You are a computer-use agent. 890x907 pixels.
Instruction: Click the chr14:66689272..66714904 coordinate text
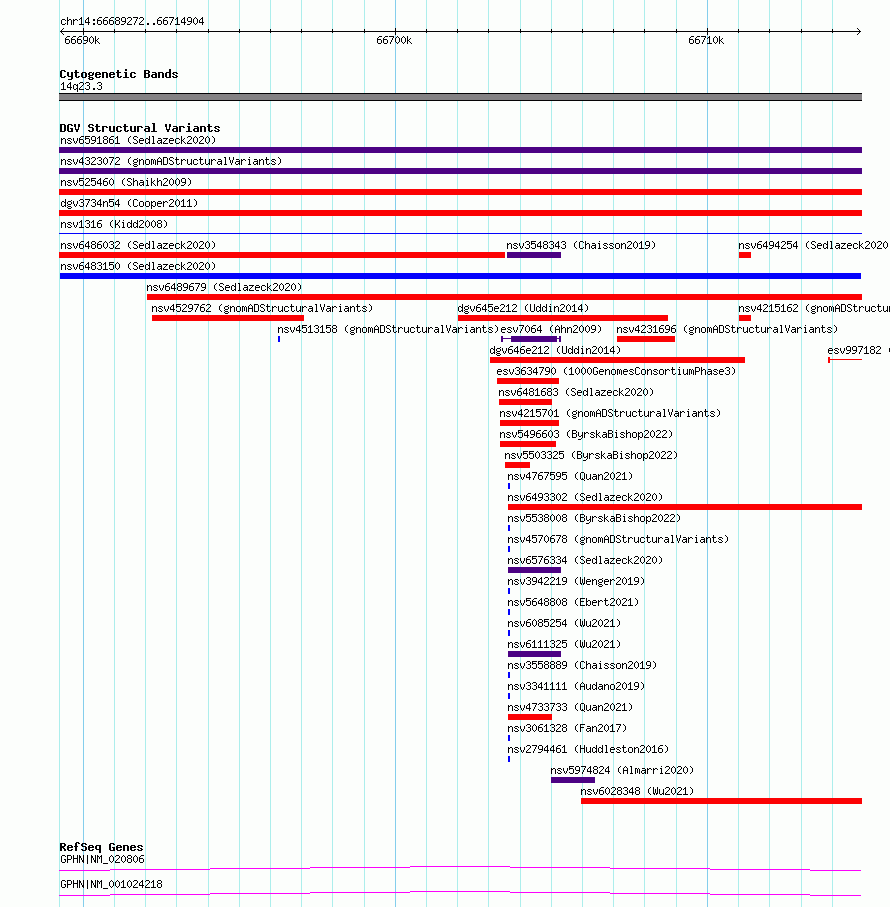[x=132, y=21]
